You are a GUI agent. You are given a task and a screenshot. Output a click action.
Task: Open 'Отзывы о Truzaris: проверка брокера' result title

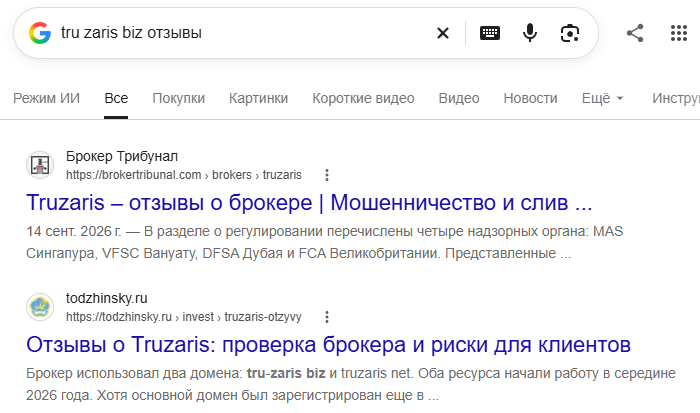(x=328, y=345)
